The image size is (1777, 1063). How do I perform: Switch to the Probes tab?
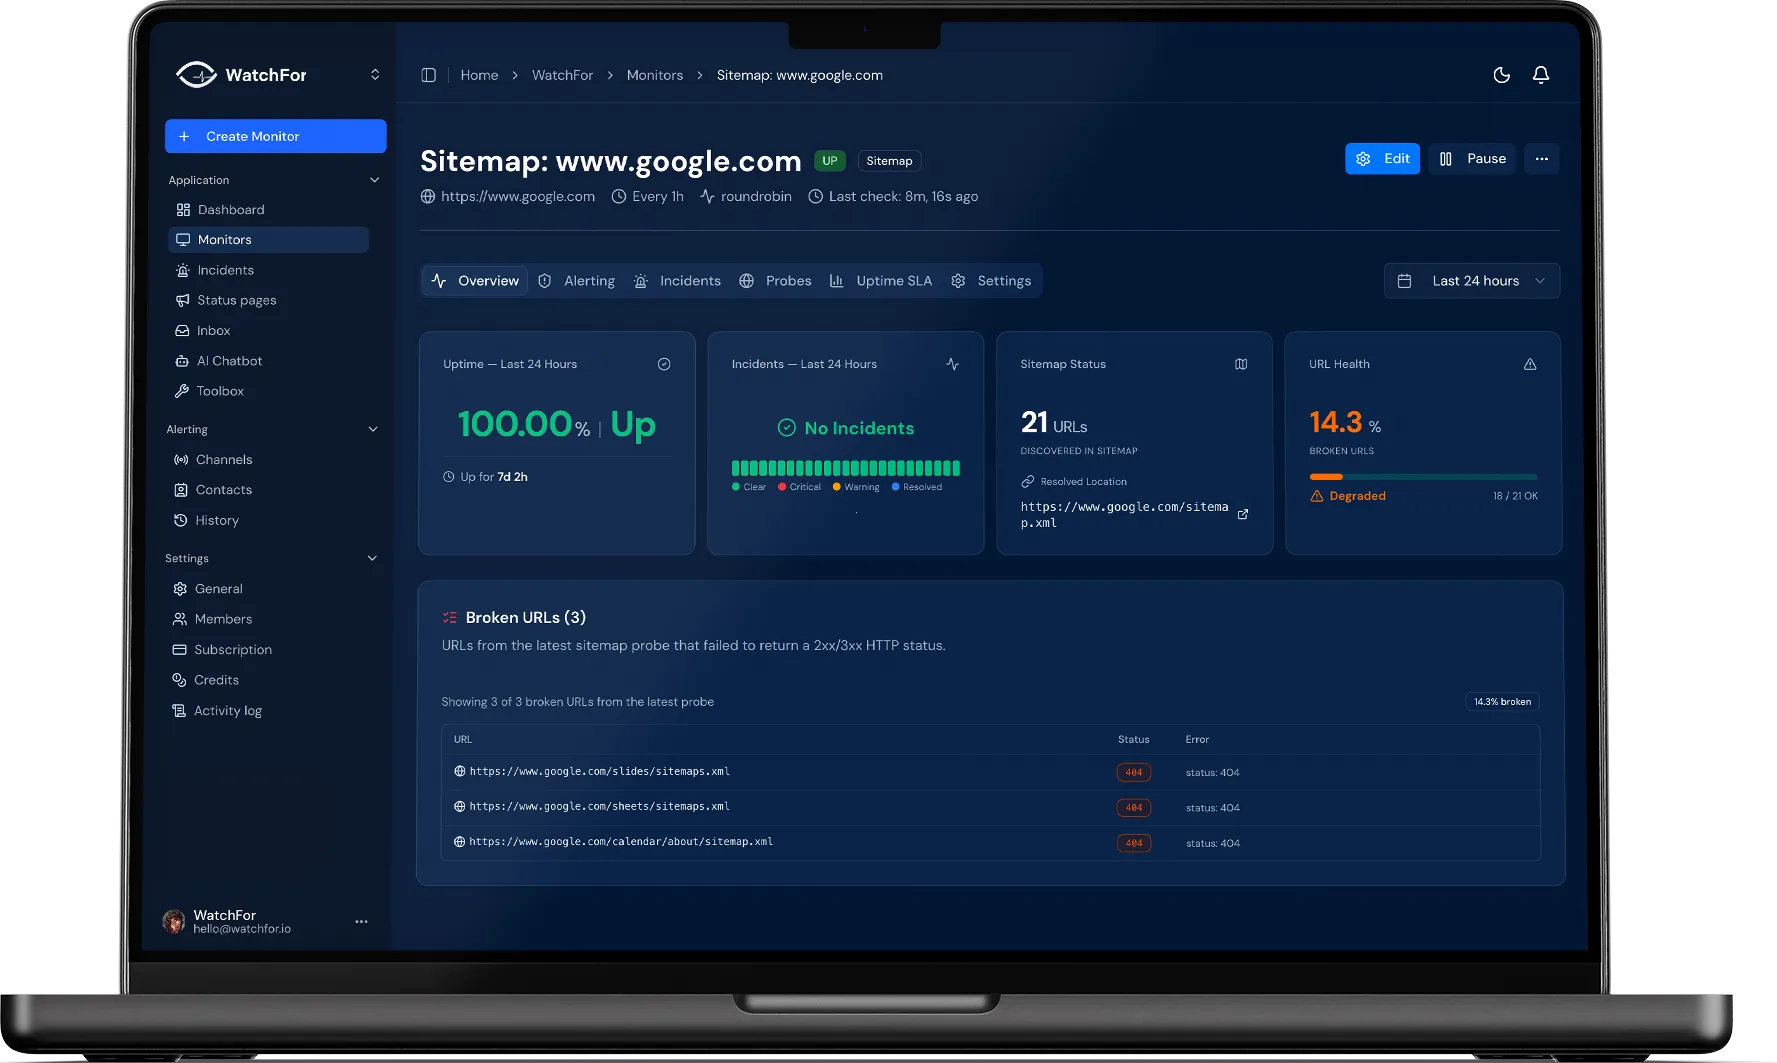[775, 281]
